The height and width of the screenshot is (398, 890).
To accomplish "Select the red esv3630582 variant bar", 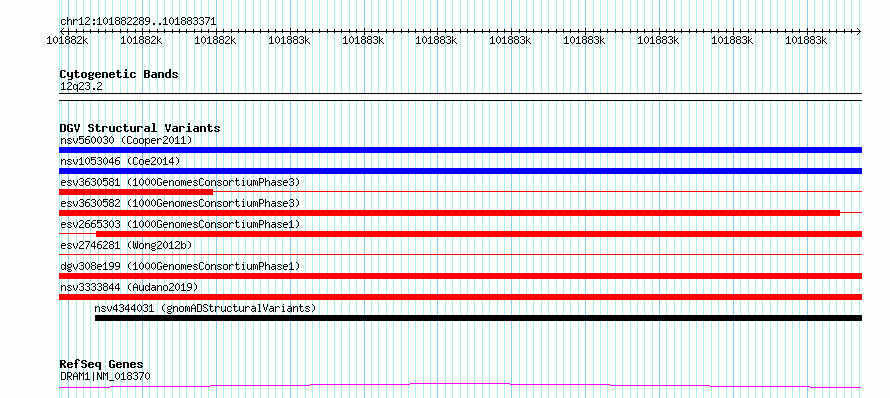I will [x=449, y=213].
